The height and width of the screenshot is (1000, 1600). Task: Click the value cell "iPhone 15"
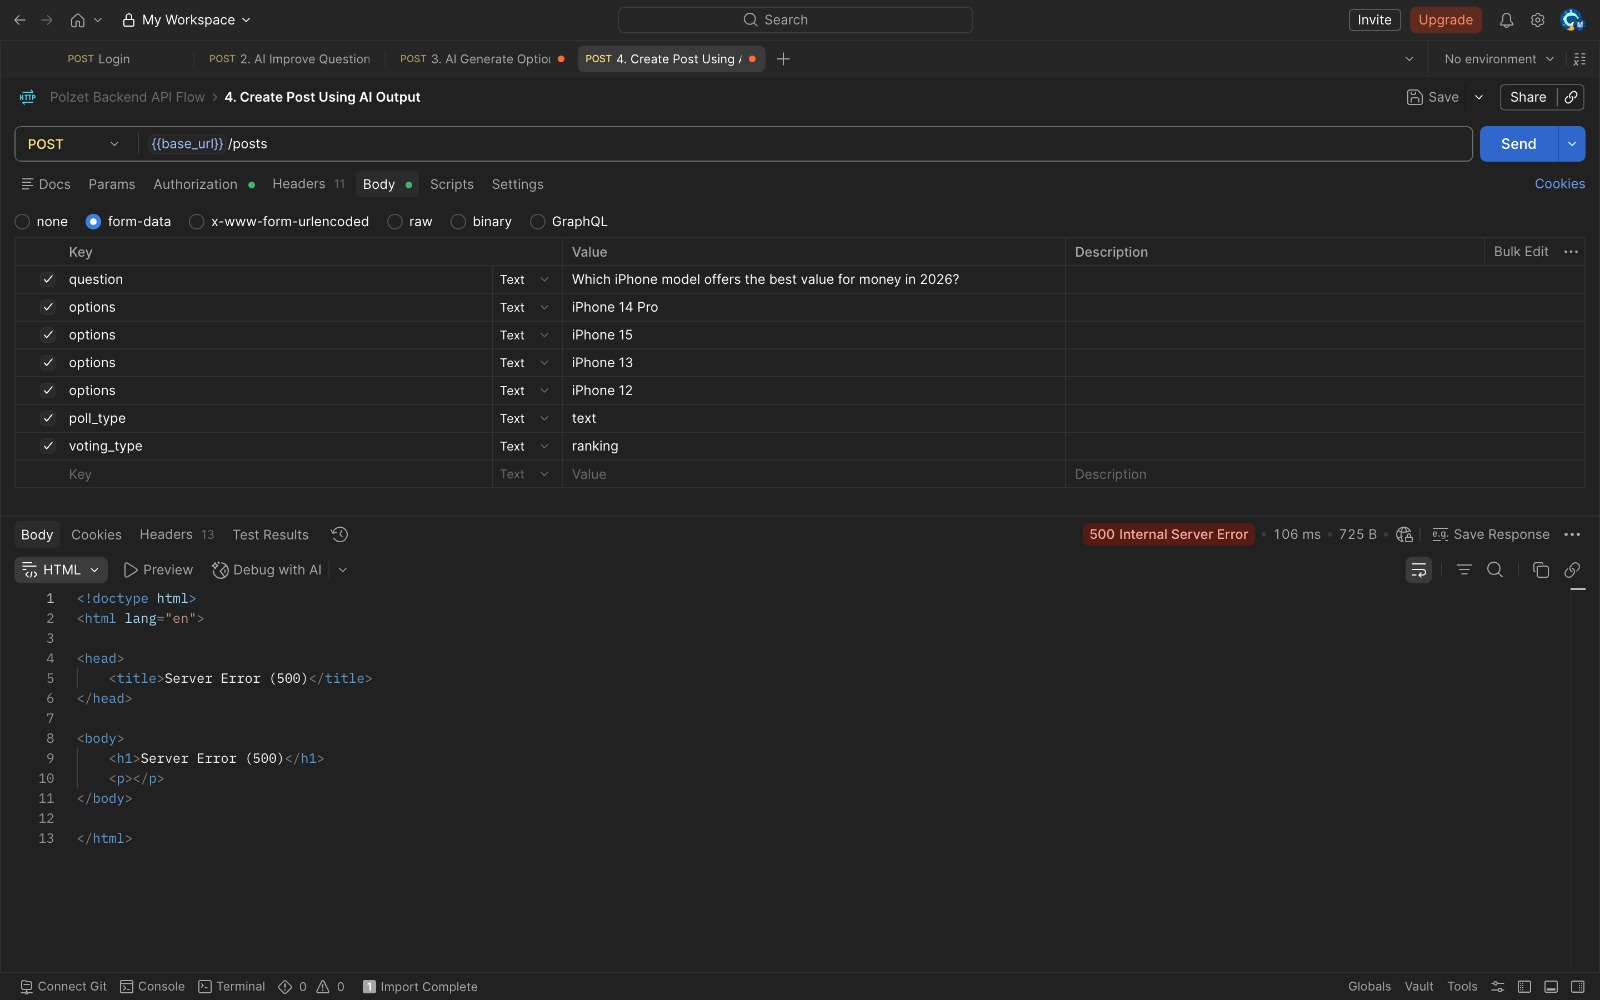click(x=813, y=335)
